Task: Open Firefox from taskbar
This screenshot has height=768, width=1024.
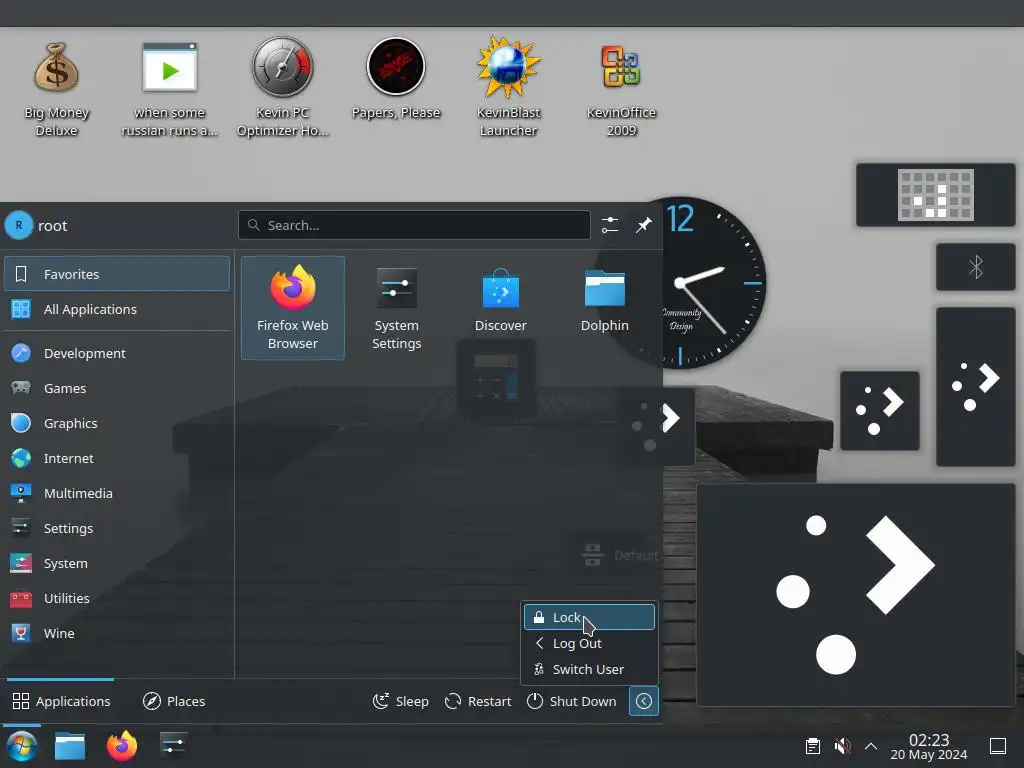Action: [122, 746]
